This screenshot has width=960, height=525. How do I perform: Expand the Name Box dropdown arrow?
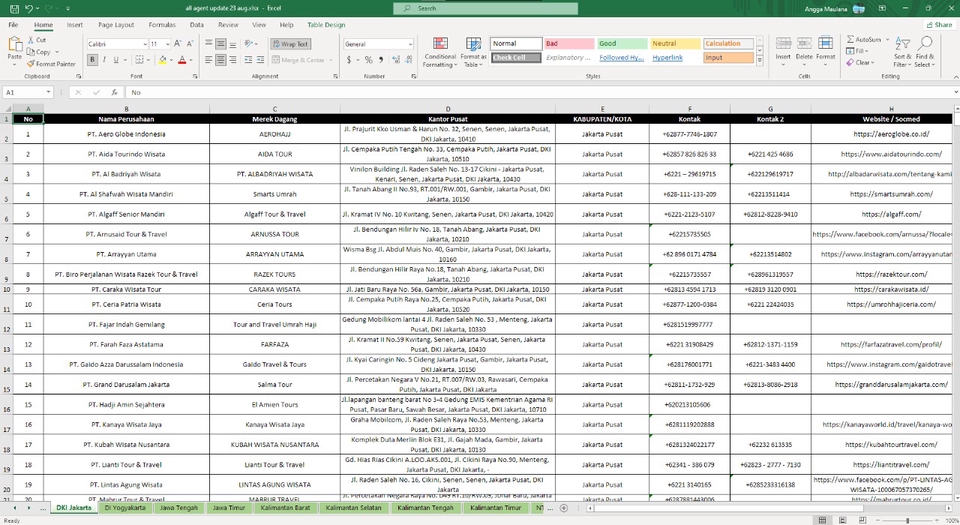tap(48, 92)
